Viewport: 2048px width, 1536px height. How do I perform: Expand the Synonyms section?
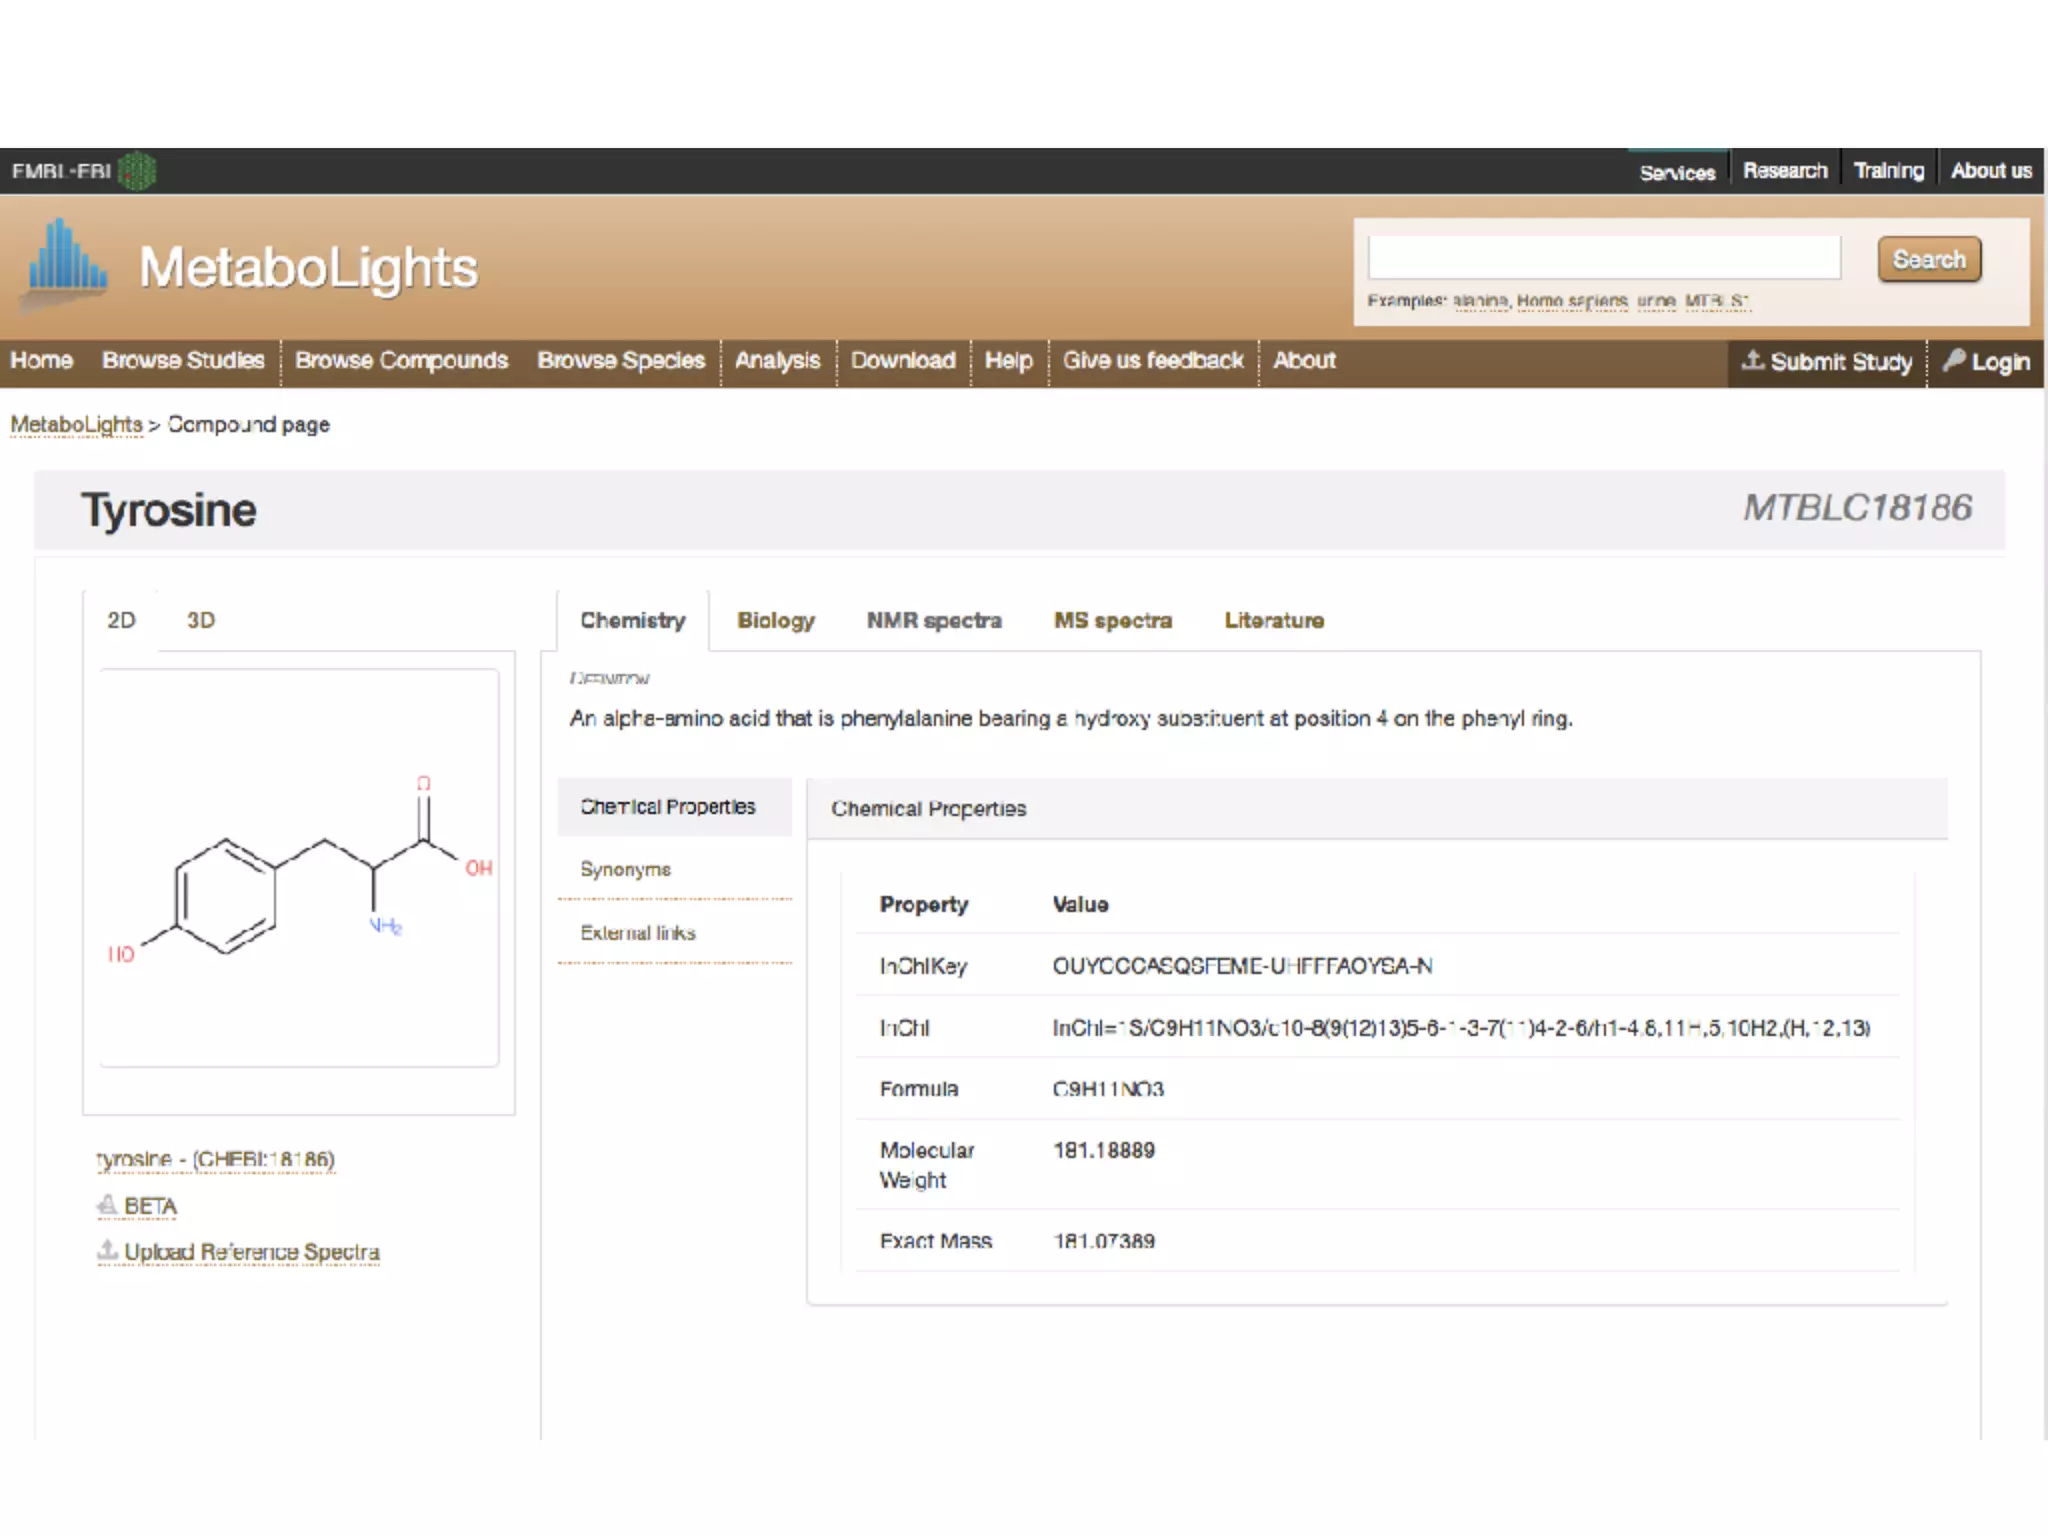(x=625, y=869)
